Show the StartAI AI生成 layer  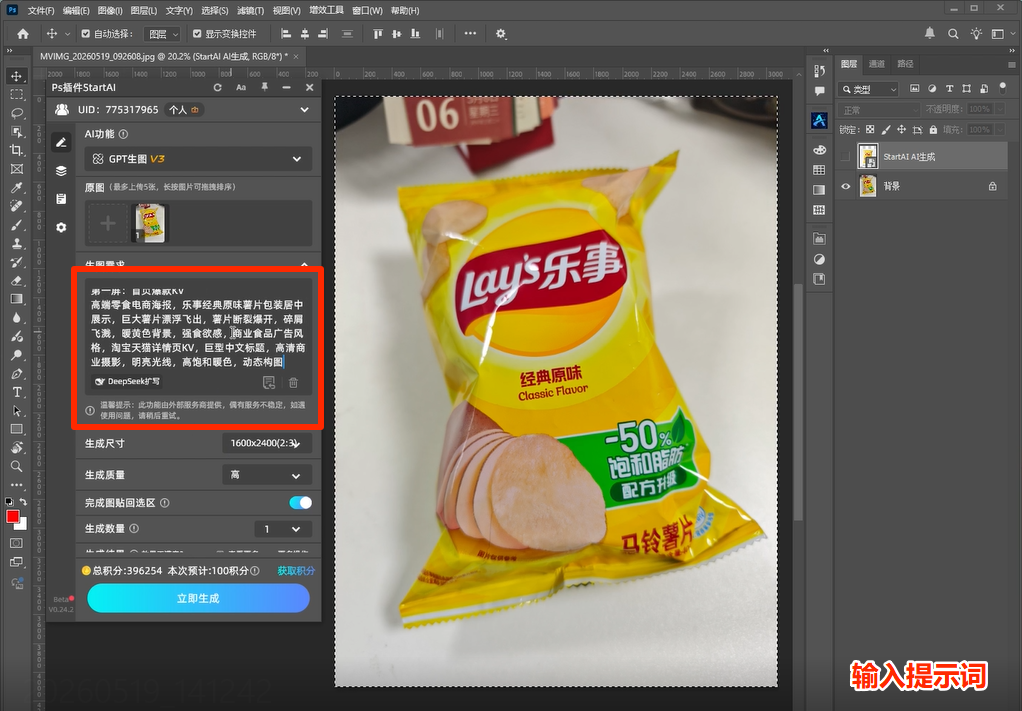[x=846, y=156]
